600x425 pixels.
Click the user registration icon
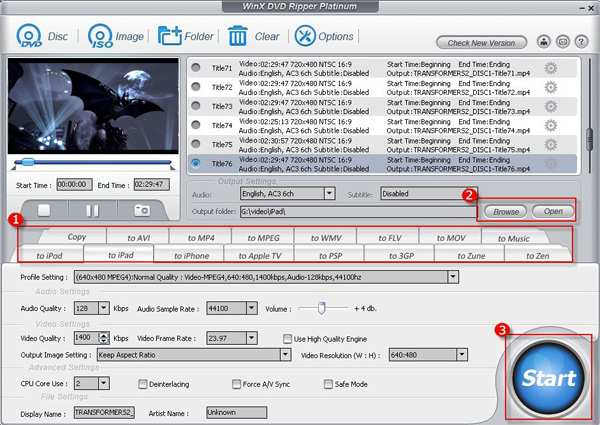[544, 41]
